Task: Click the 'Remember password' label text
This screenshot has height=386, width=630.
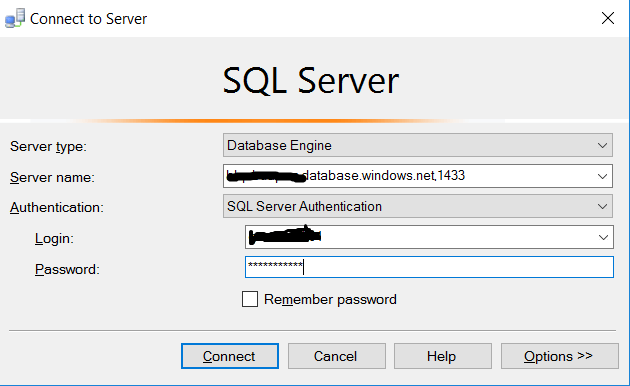Action: 330,300
